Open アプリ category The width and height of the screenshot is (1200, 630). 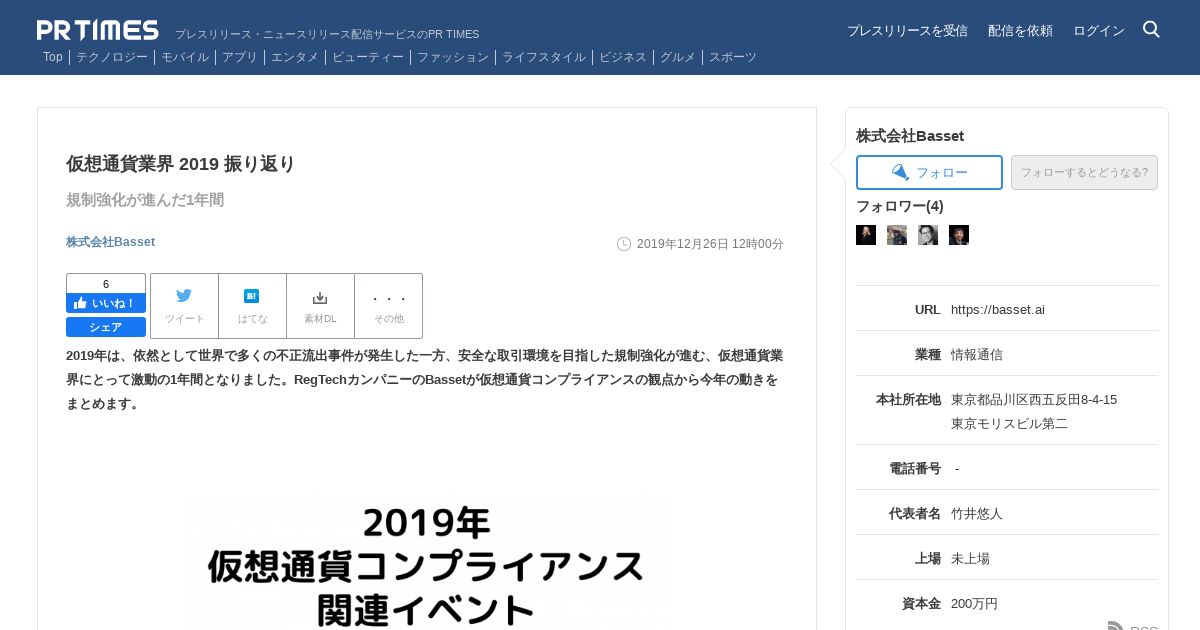pyautogui.click(x=240, y=57)
